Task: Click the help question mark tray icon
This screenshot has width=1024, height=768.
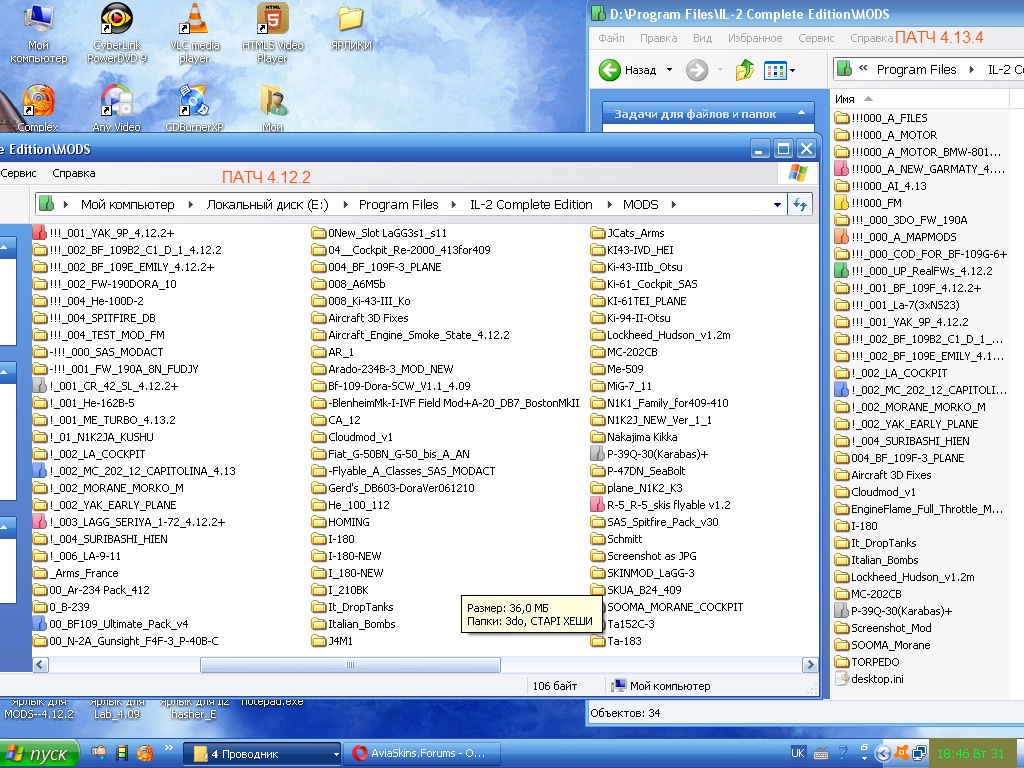Action: click(x=843, y=753)
